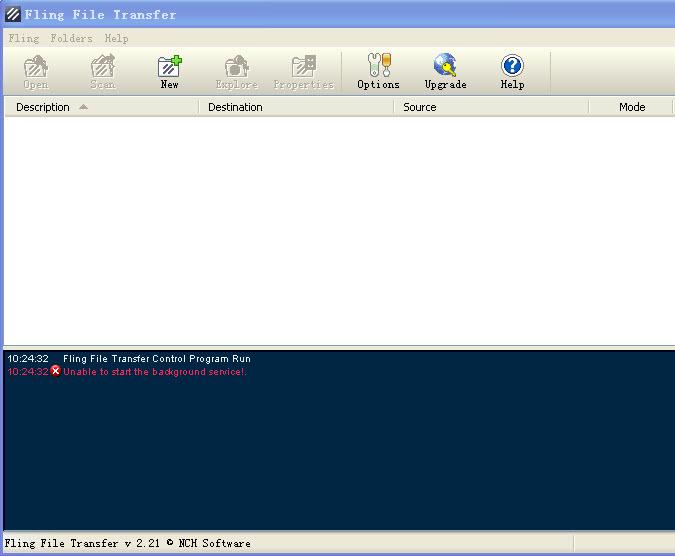
Task: Sort by the Description column header
Action: point(102,107)
